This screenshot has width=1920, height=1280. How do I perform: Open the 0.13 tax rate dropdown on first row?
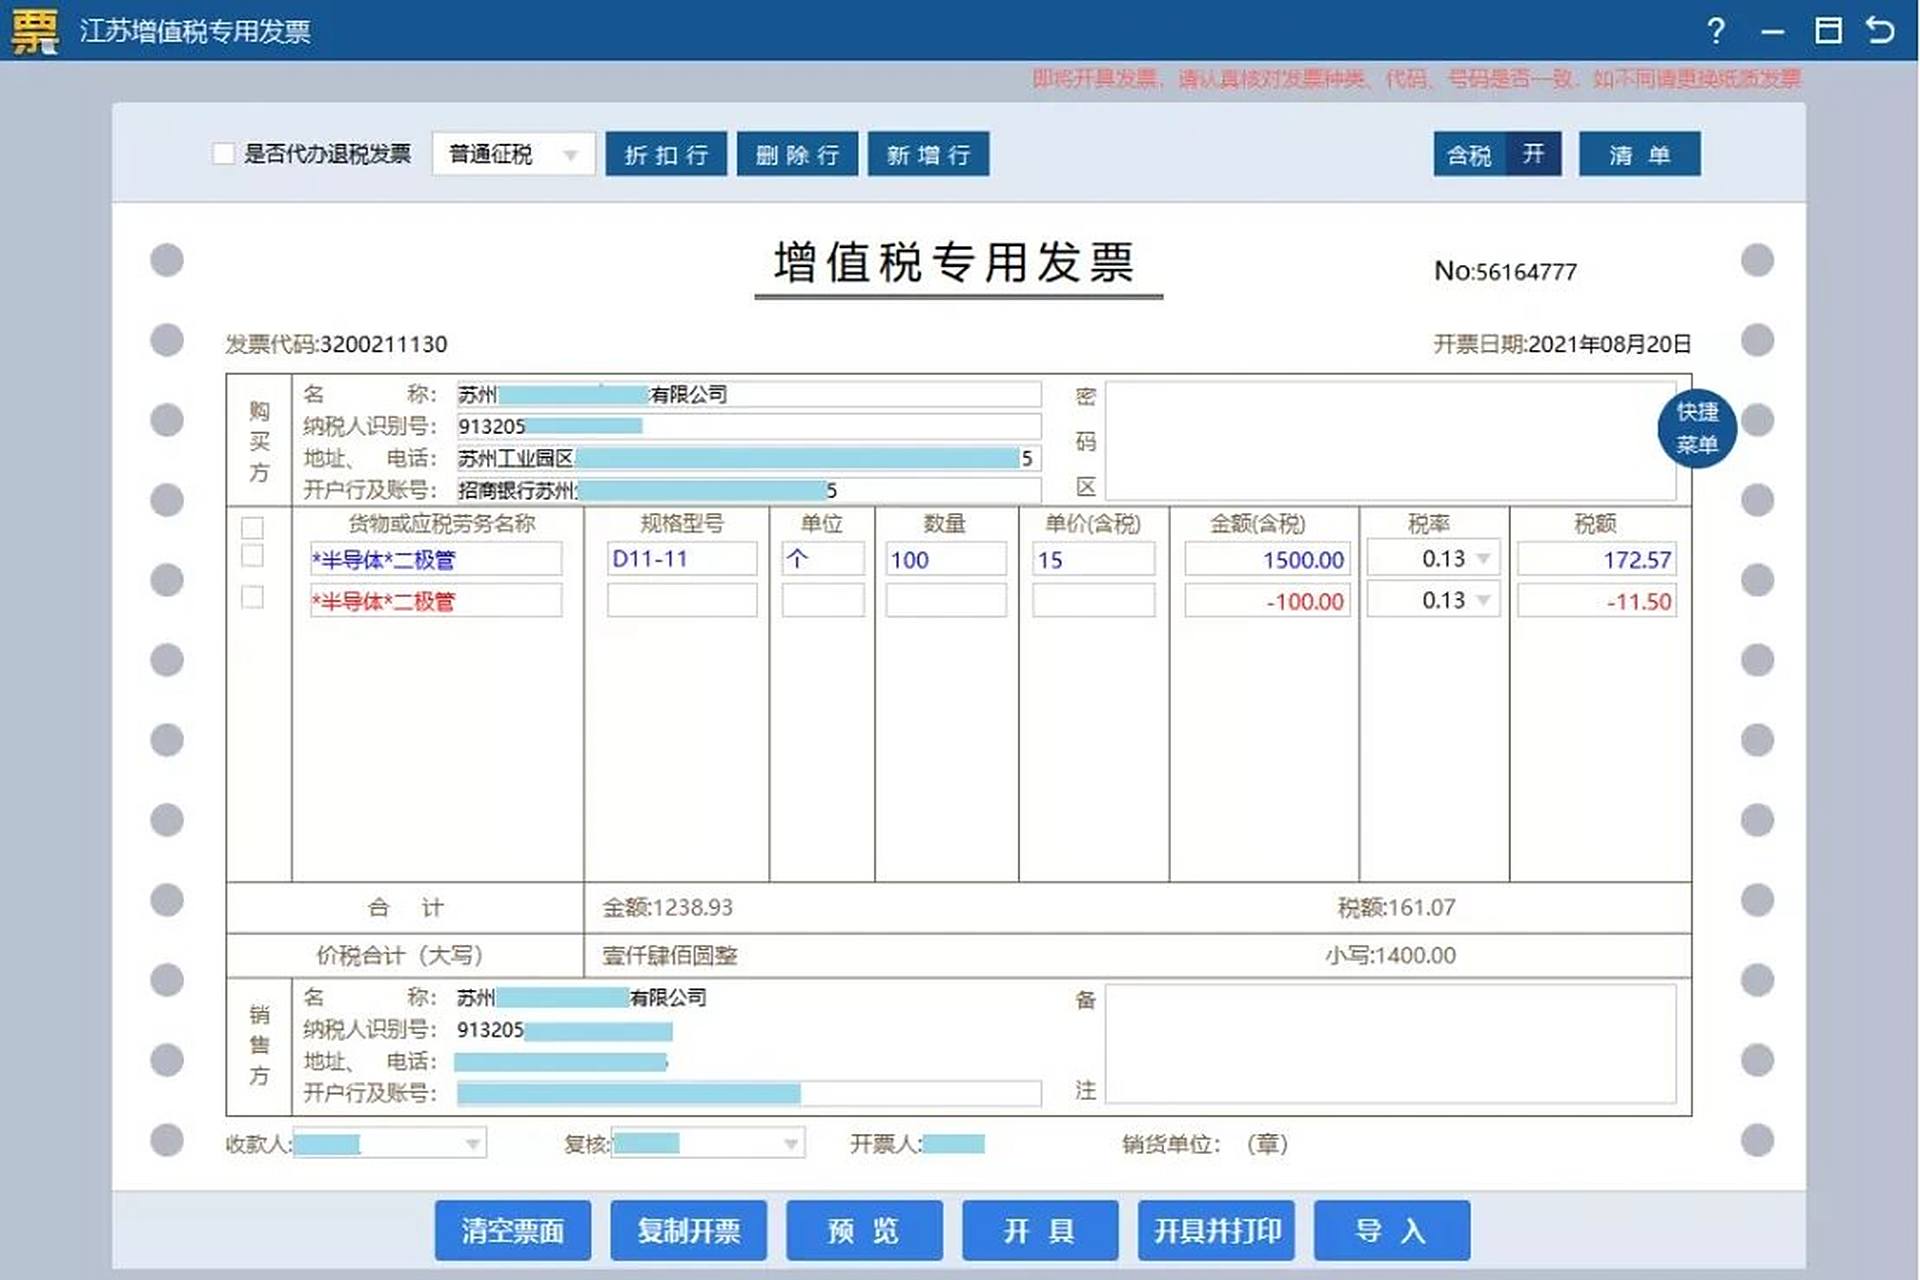point(1483,559)
